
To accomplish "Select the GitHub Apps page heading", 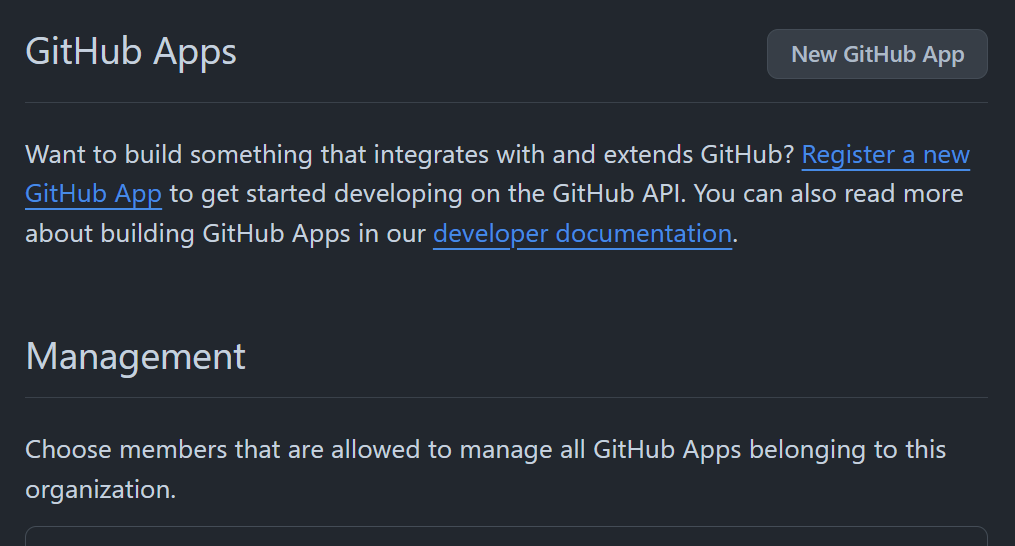I will coord(131,51).
